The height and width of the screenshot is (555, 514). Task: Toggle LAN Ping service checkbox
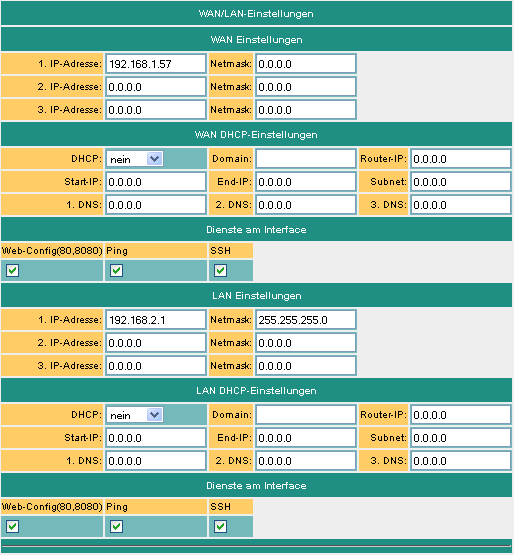(116, 527)
